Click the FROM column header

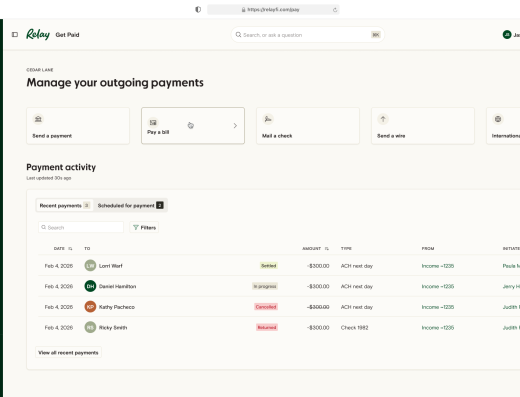point(428,249)
